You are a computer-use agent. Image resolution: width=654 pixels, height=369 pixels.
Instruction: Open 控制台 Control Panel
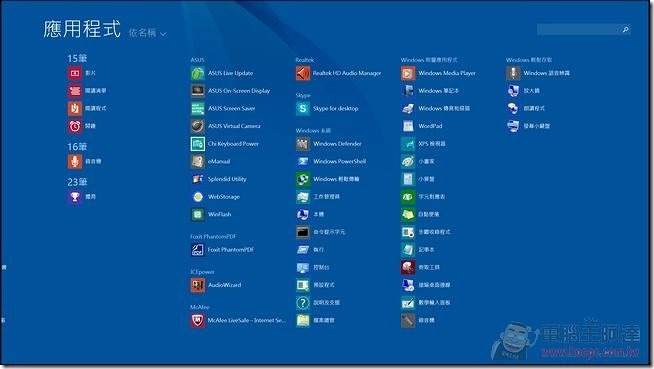point(313,267)
